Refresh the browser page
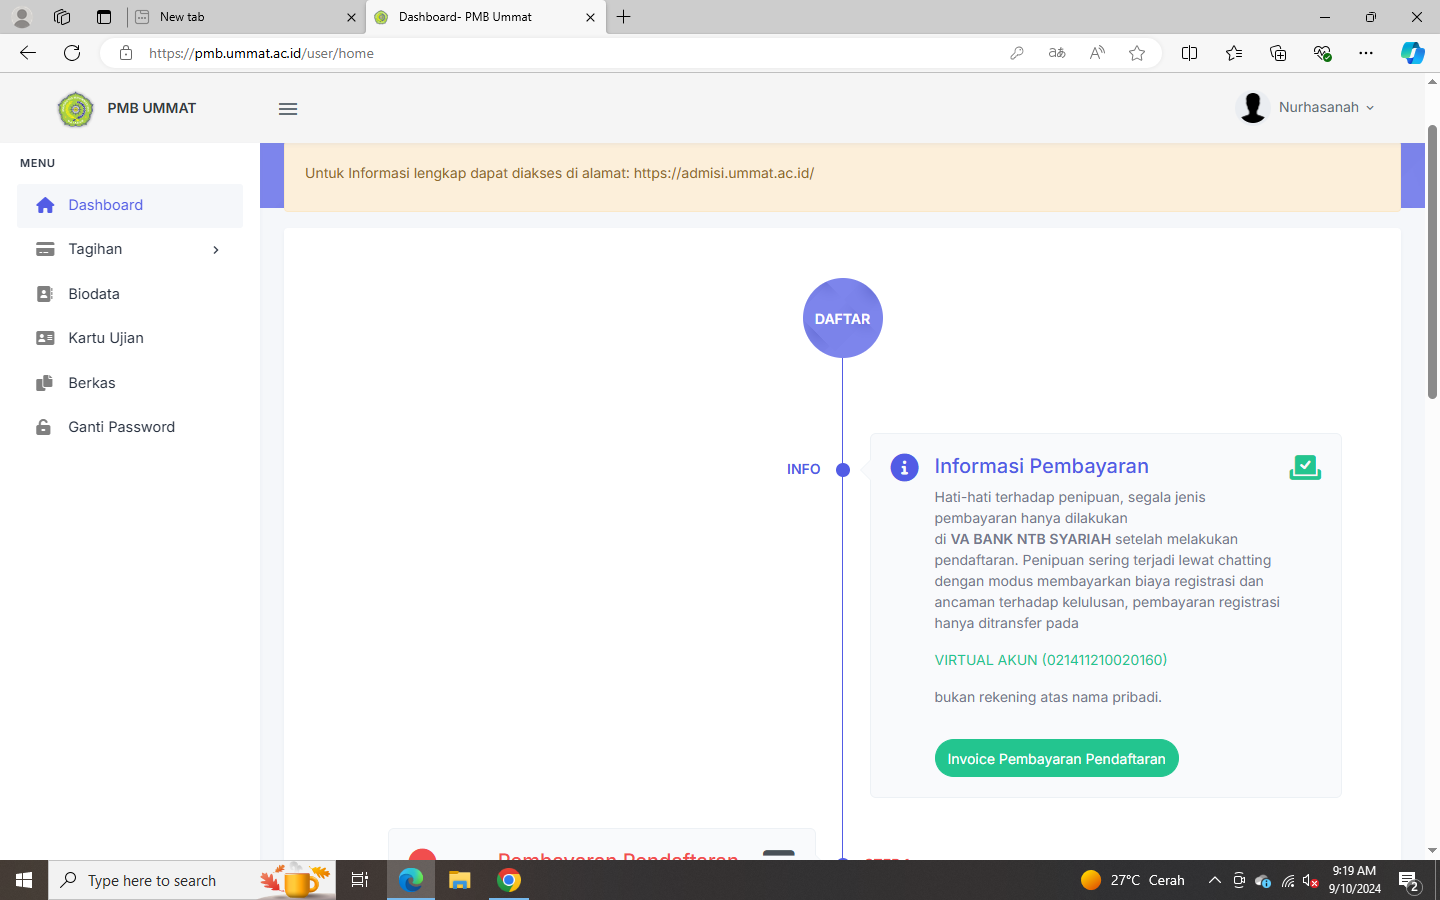 (72, 53)
